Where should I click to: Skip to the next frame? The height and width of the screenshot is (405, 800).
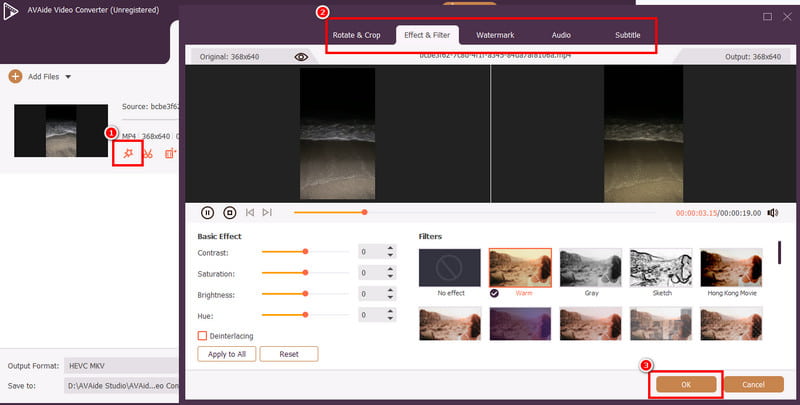click(267, 212)
